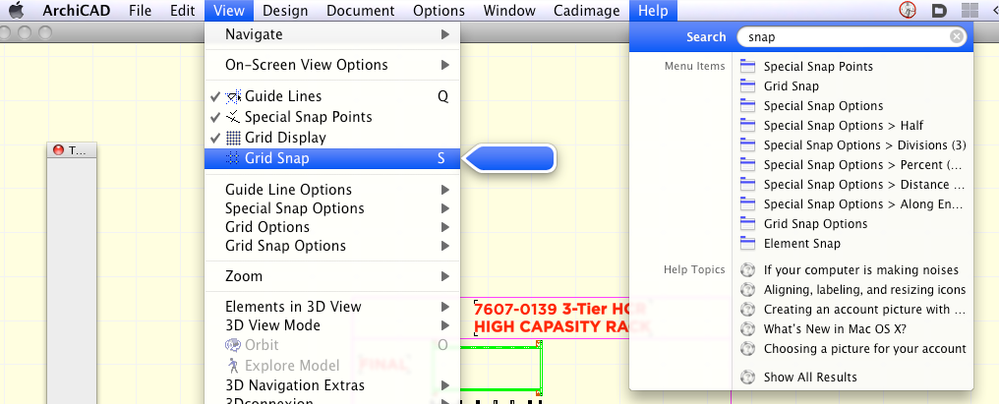Image resolution: width=999 pixels, height=404 pixels.
Task: Expand the Zoom submenu
Action: coord(332,277)
